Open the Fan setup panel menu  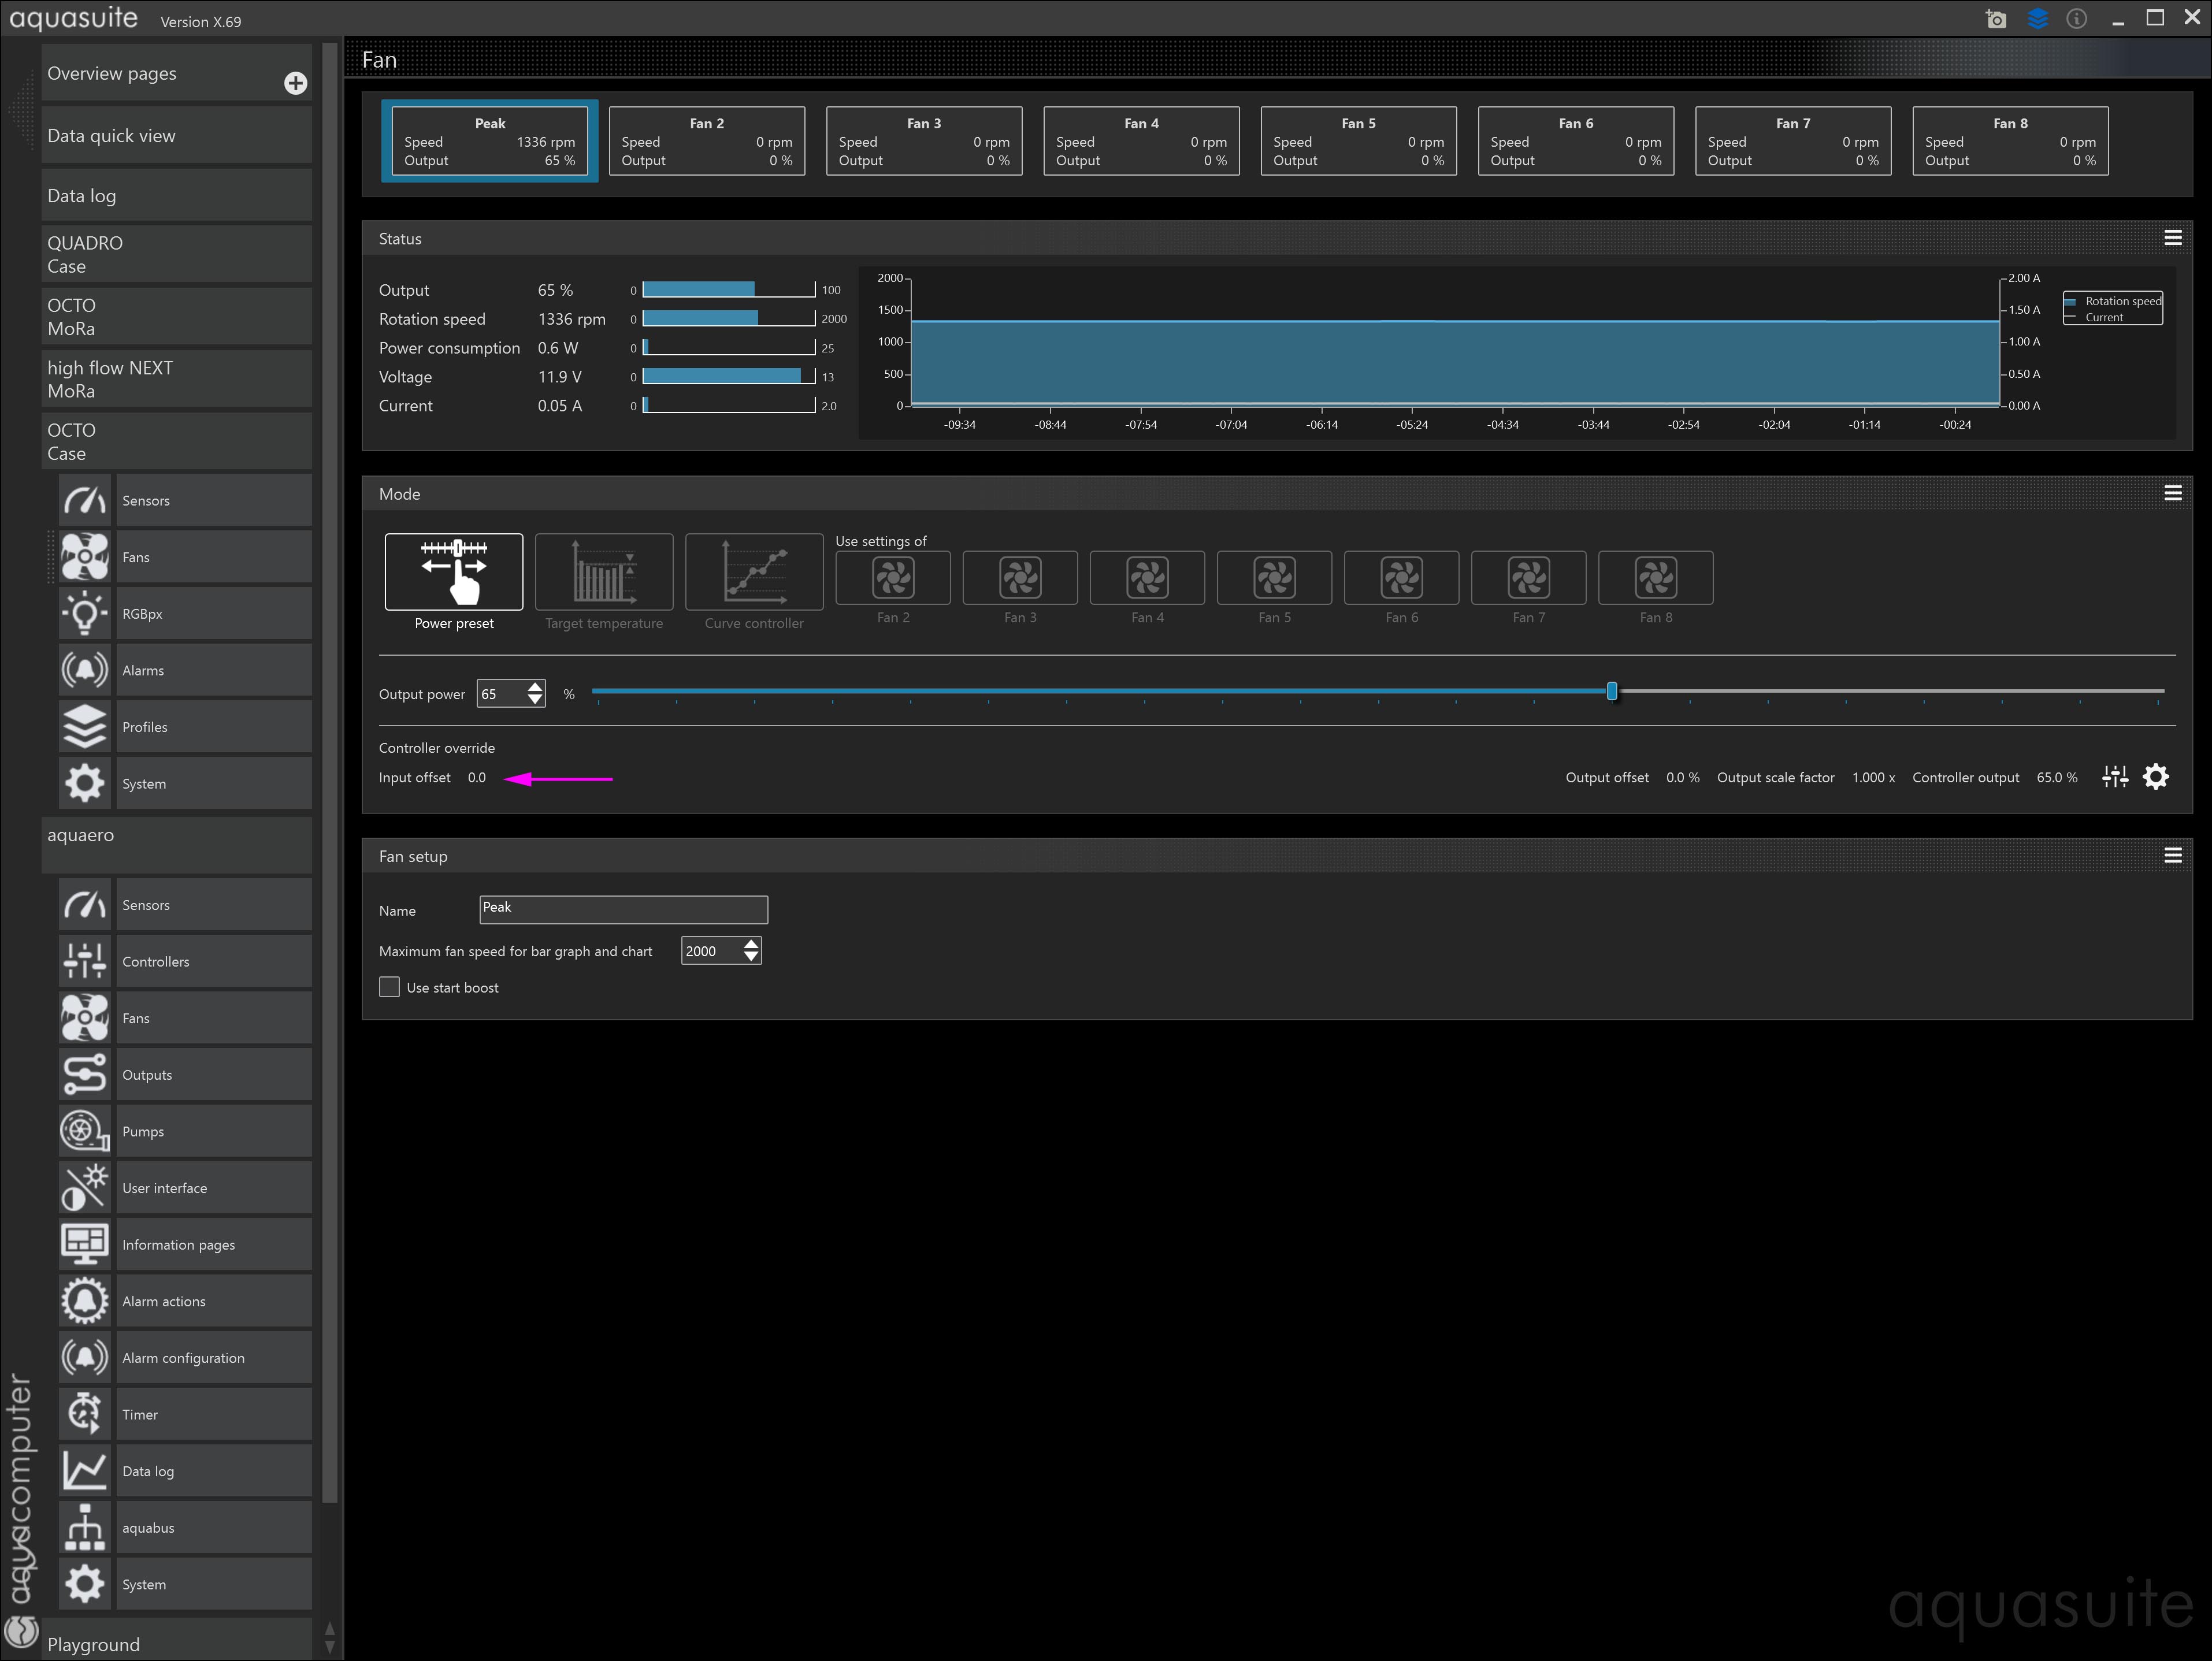coord(2172,855)
